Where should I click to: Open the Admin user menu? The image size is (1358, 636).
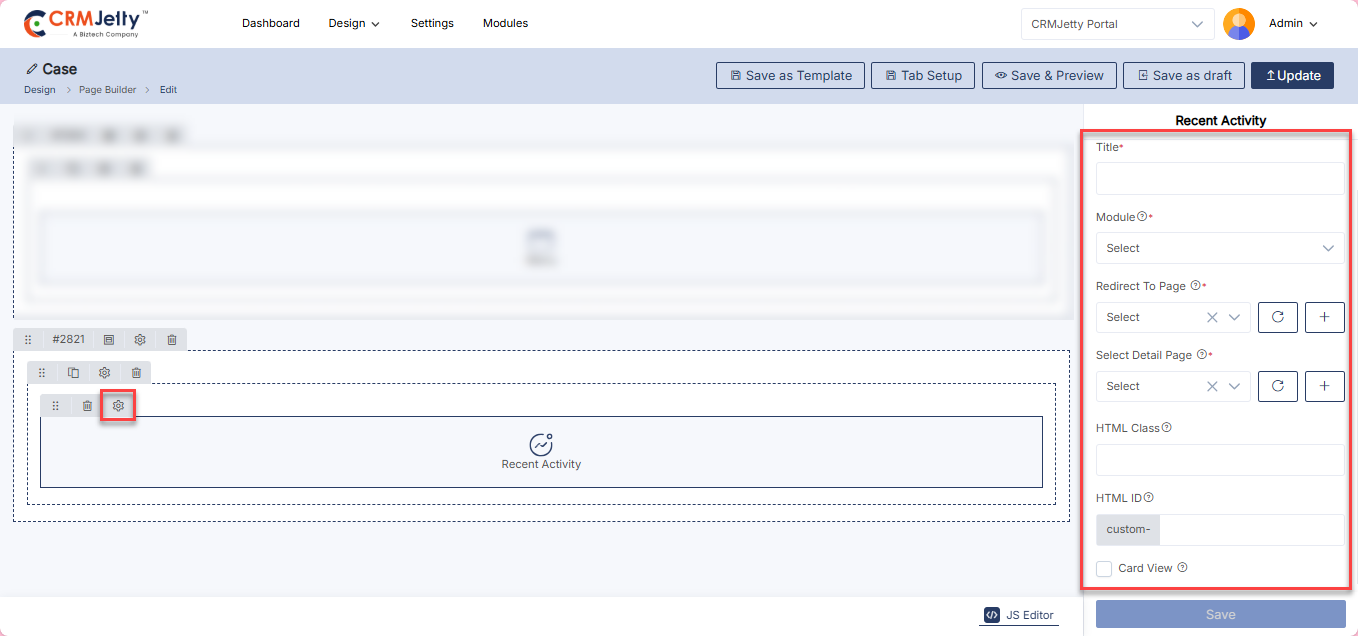pos(1292,24)
